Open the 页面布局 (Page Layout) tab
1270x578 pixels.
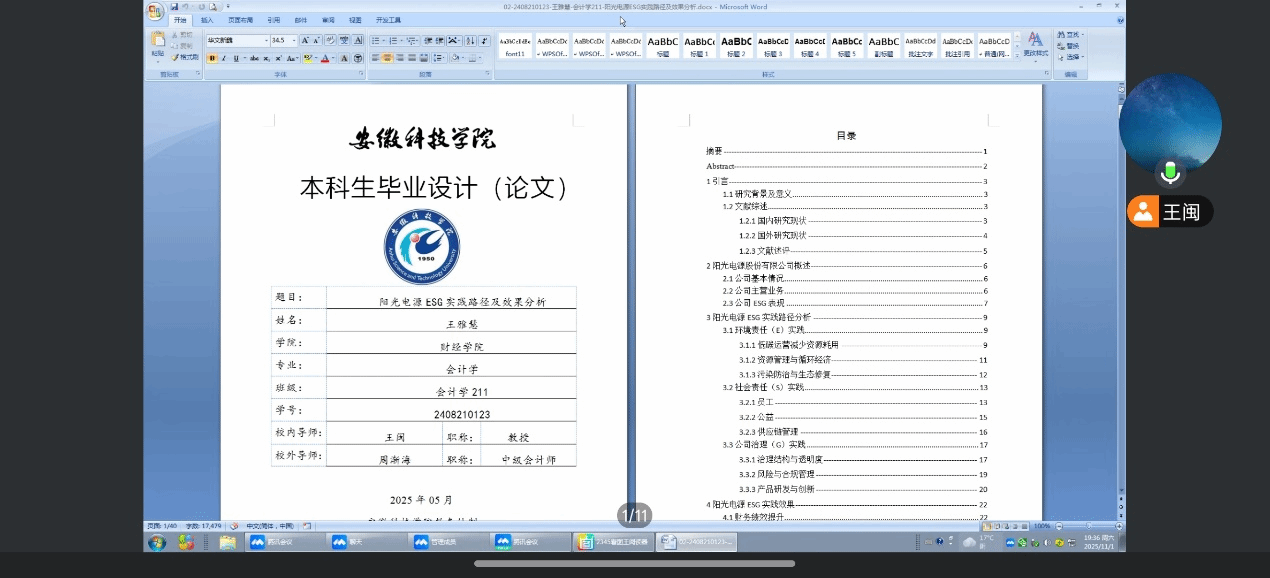(240, 20)
